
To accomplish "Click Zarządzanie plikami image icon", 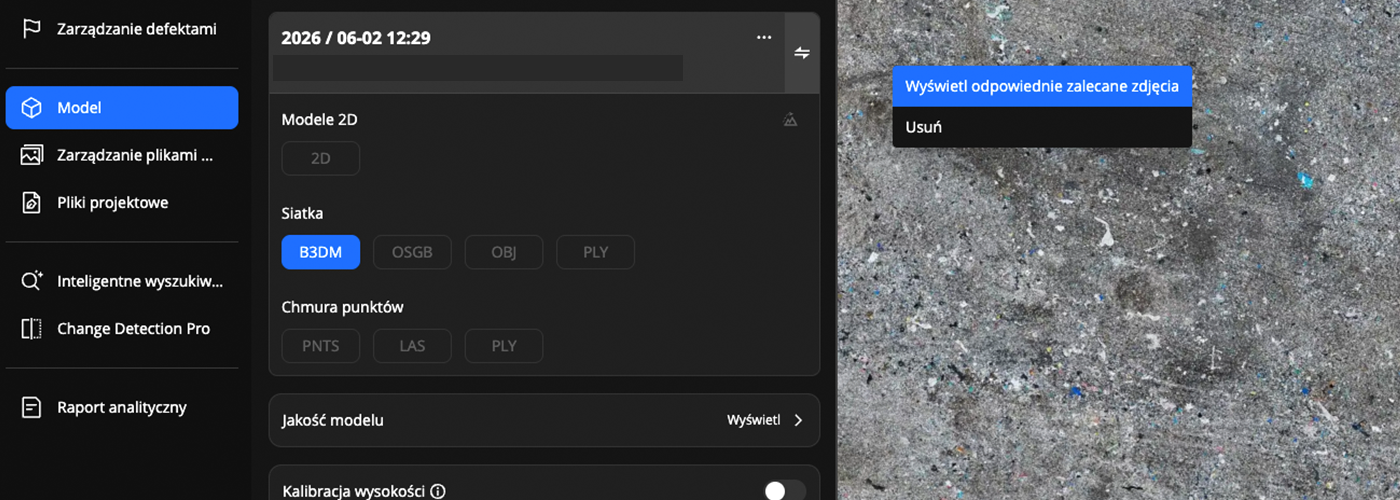I will (x=31, y=155).
